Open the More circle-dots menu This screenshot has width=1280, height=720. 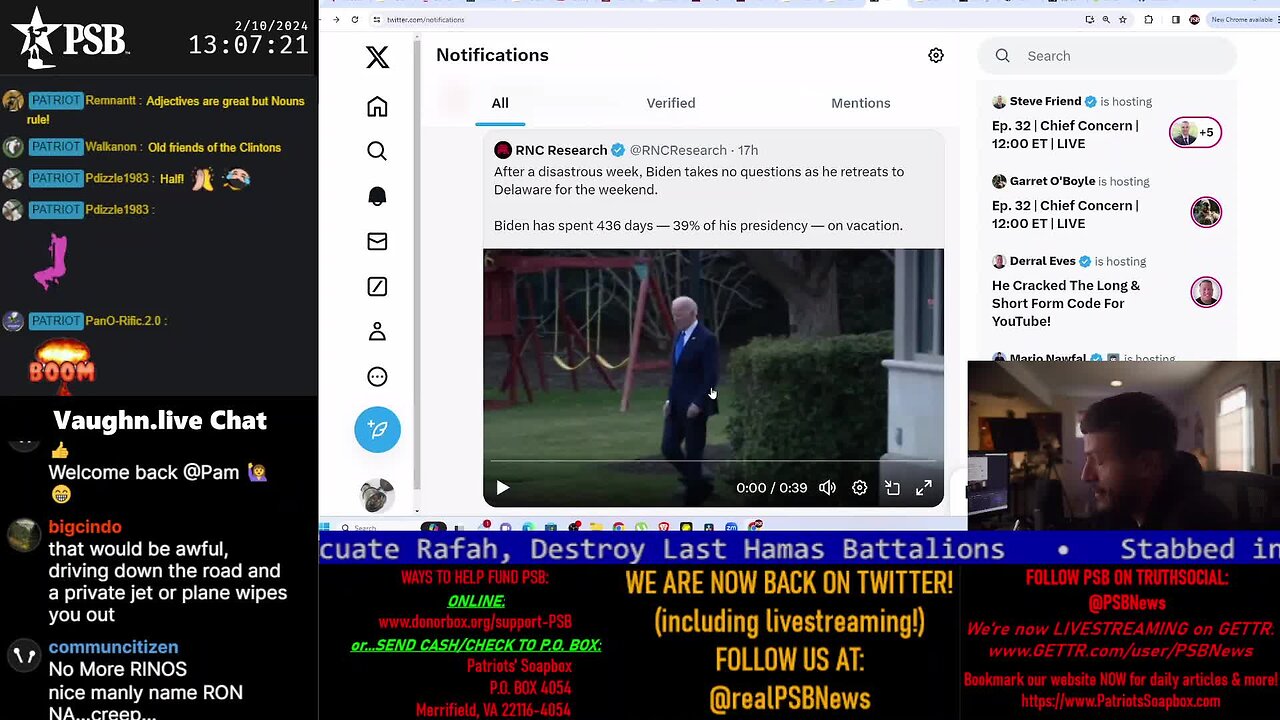pos(377,376)
